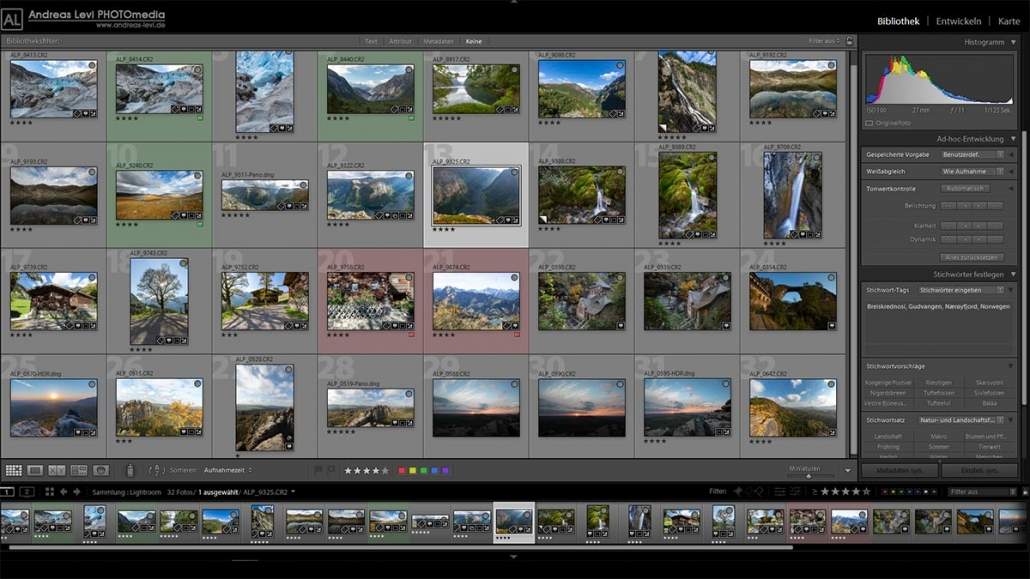Open Gespeicherte Vorgabe dropdown
This screenshot has width=1030, height=579.
pyautogui.click(x=973, y=154)
